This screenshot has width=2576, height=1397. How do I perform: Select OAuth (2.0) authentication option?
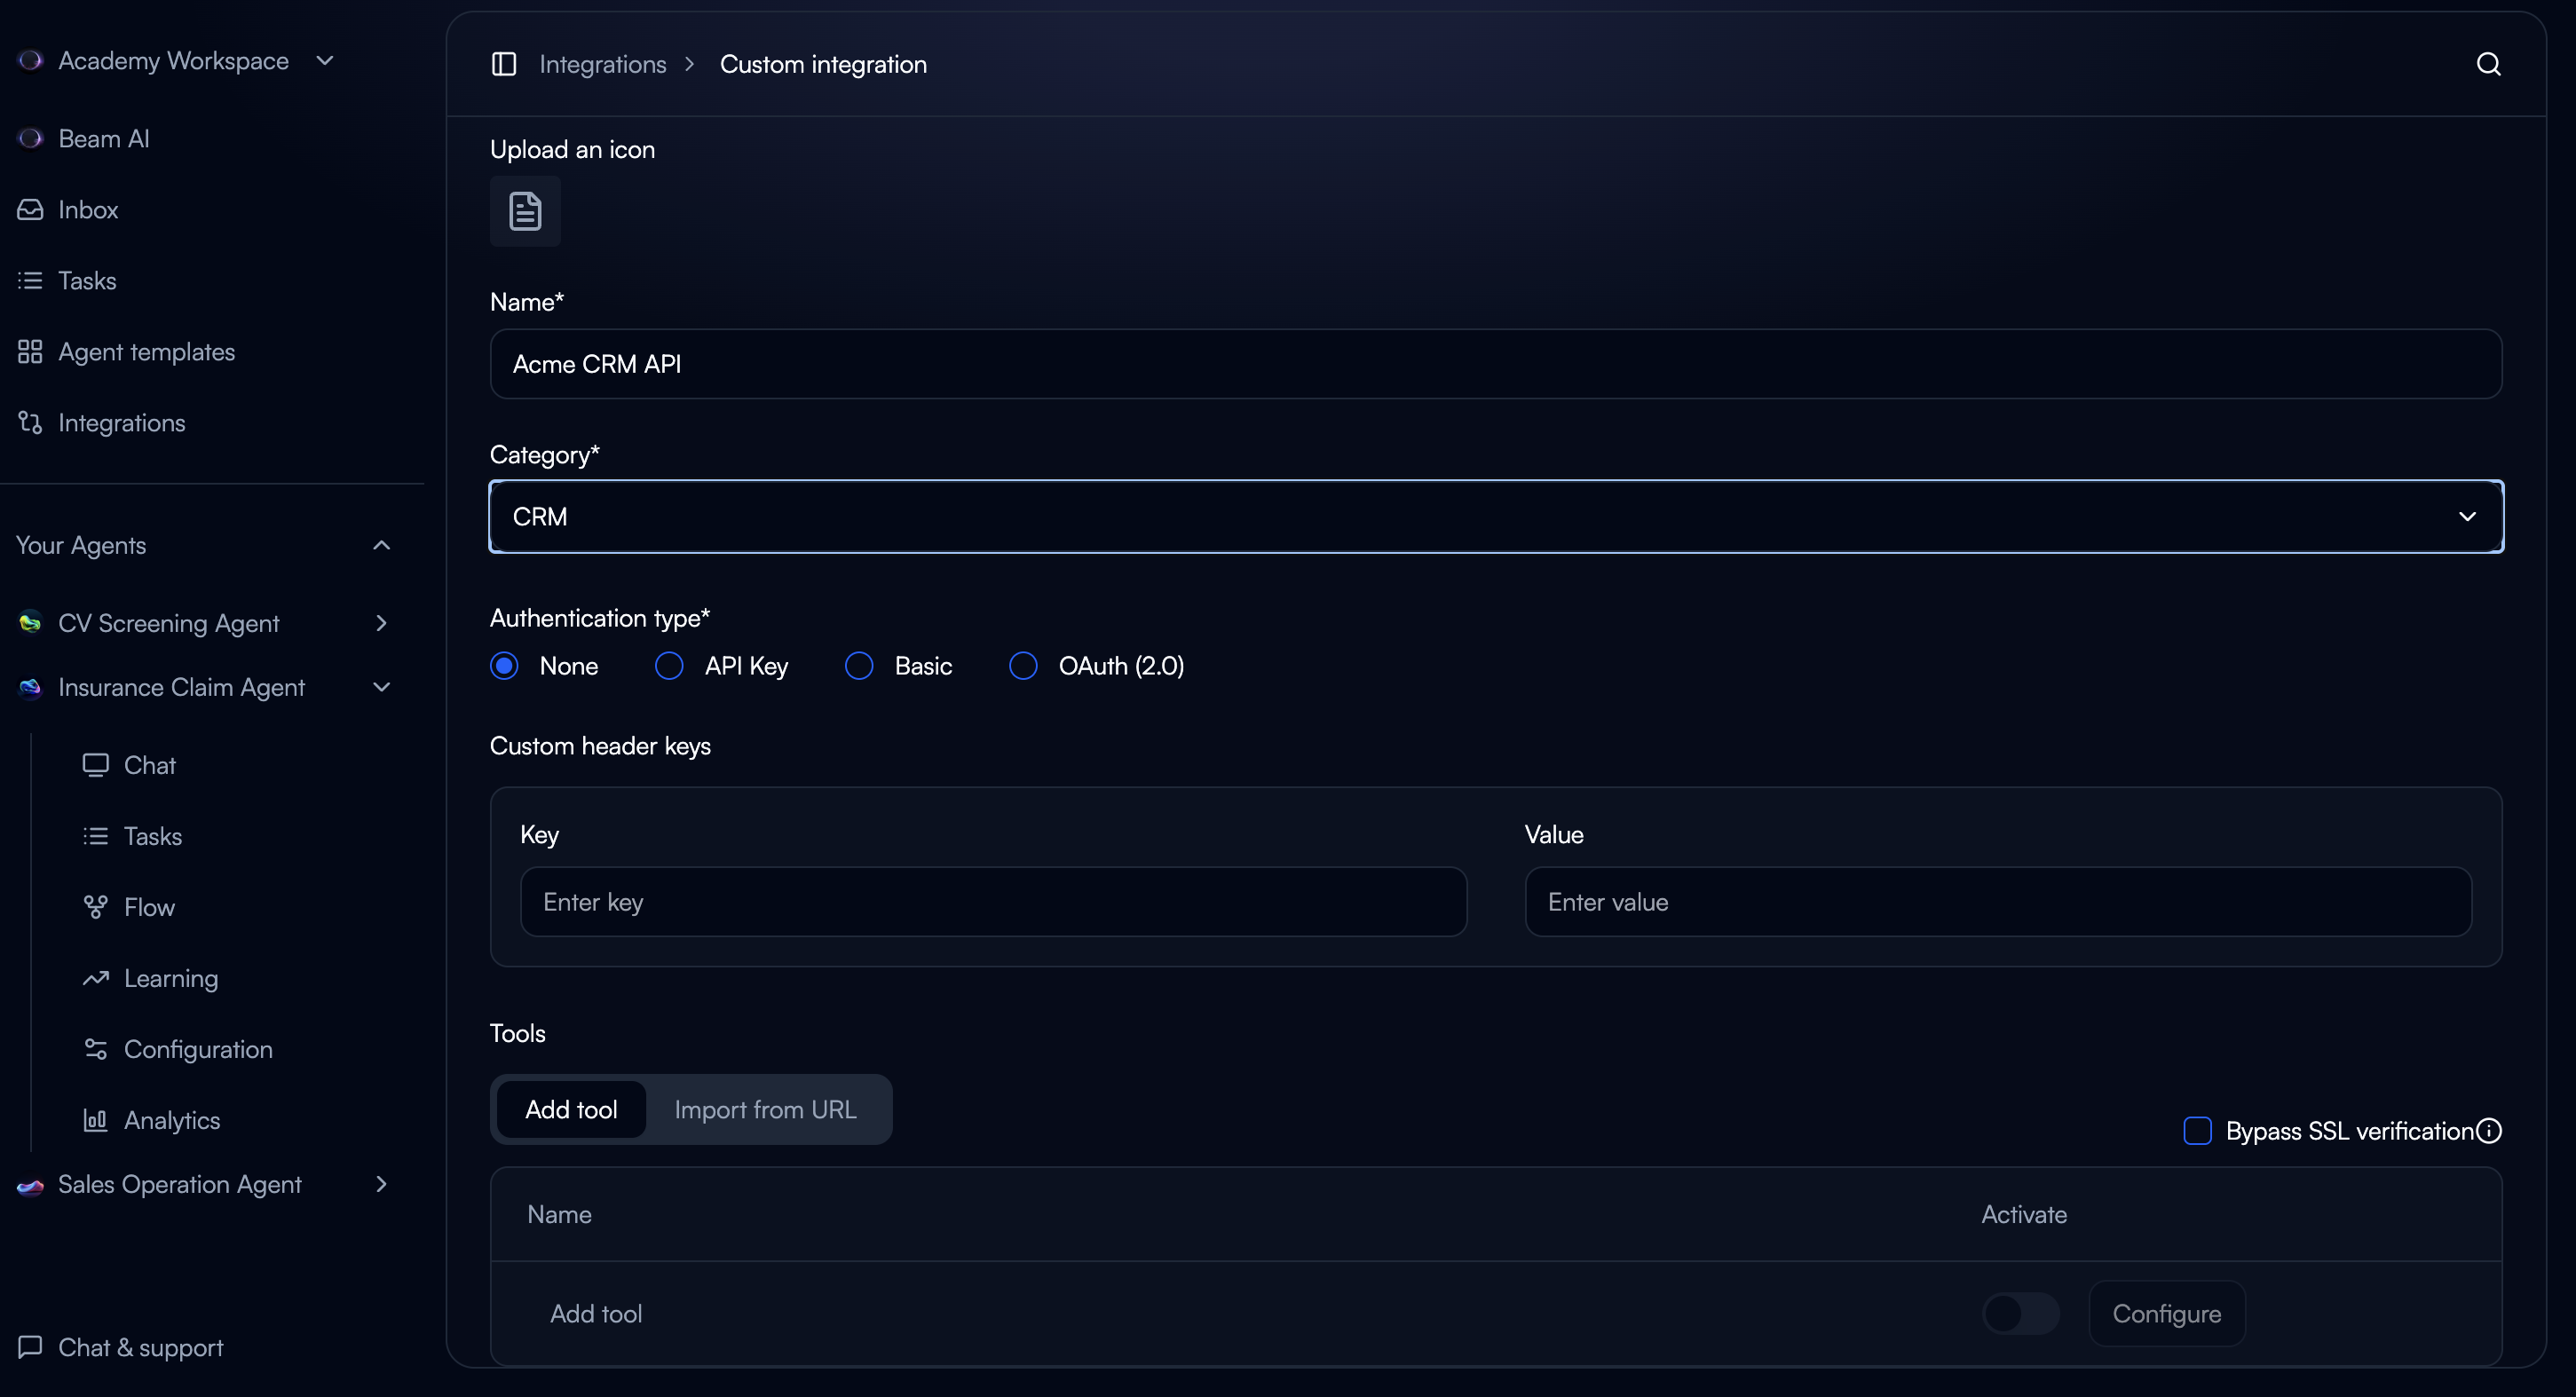coord(1023,666)
